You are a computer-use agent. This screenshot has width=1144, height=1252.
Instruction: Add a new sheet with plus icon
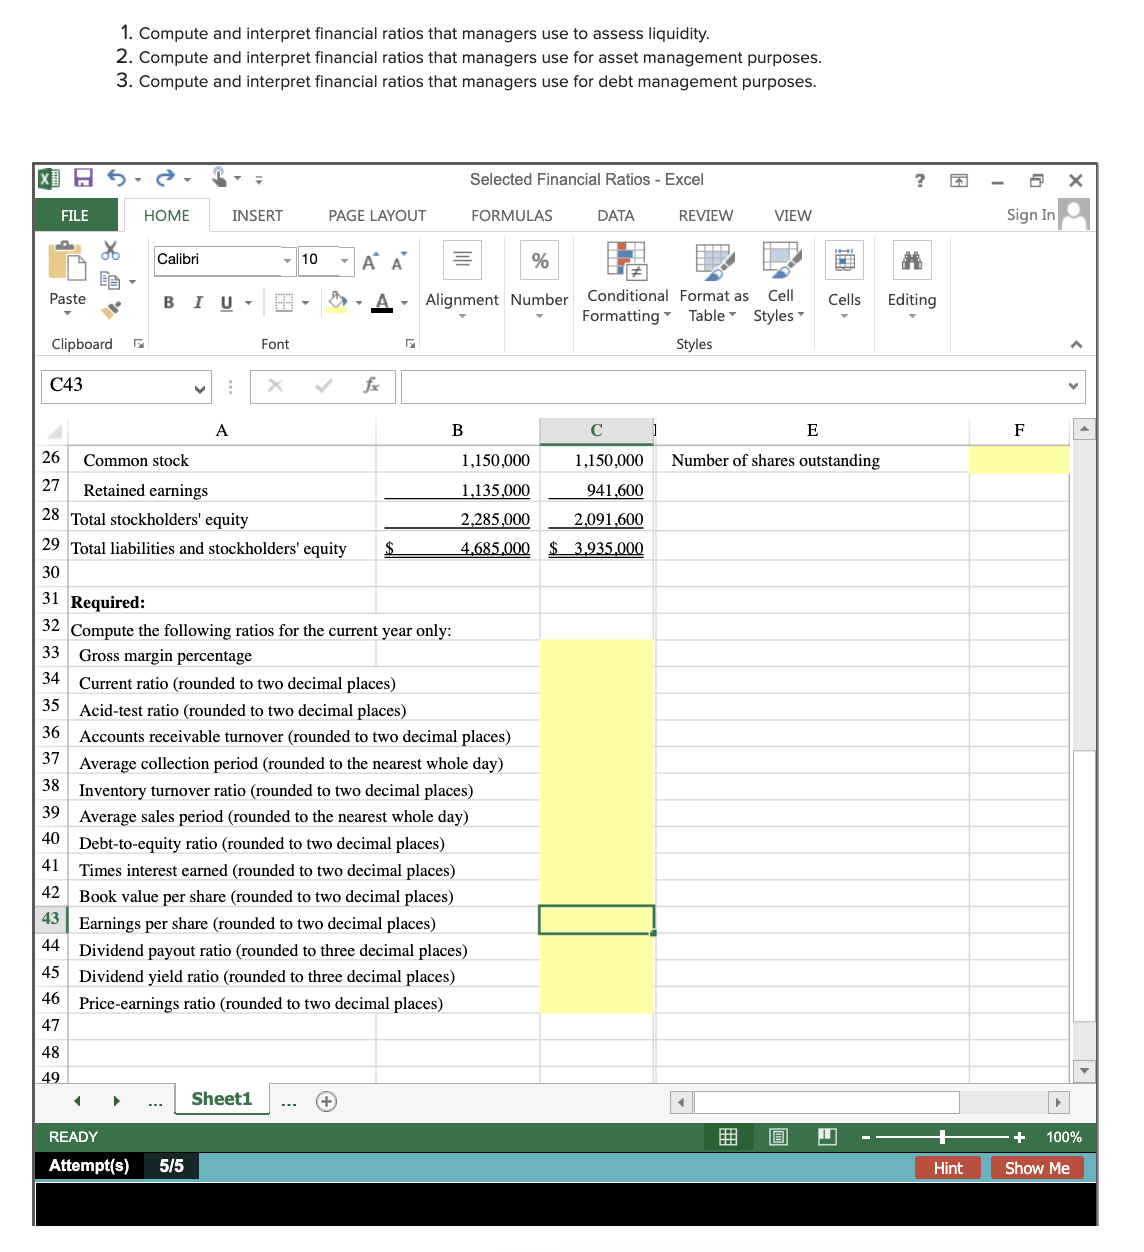[x=326, y=1101]
